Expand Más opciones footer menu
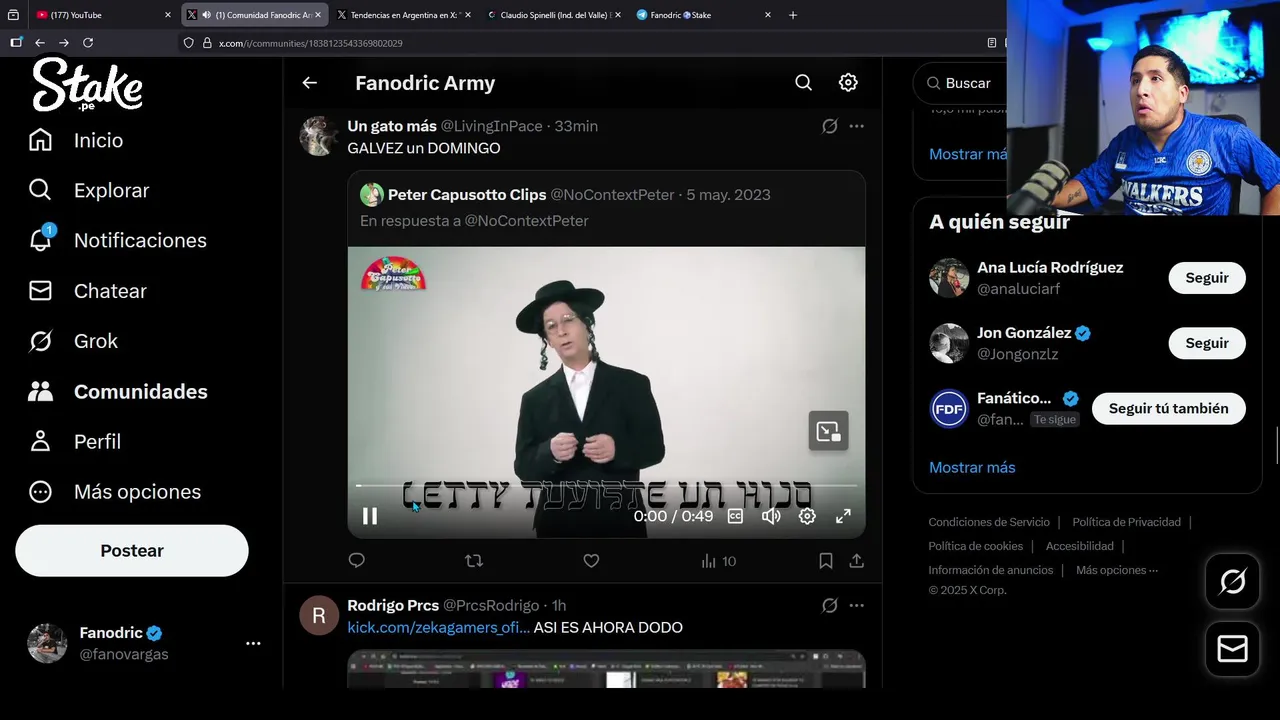This screenshot has width=1280, height=720. click(1117, 570)
